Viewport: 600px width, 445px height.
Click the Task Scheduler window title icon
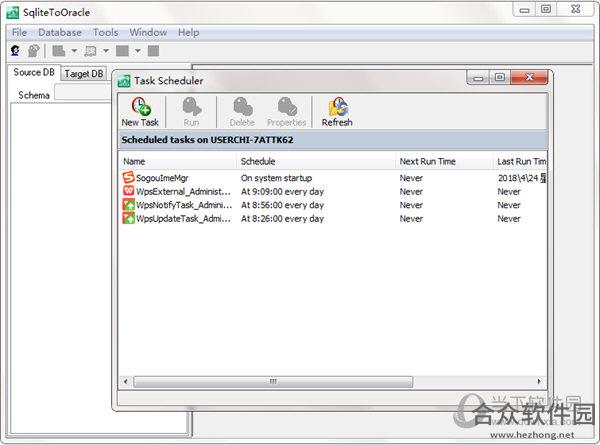pyautogui.click(x=124, y=81)
